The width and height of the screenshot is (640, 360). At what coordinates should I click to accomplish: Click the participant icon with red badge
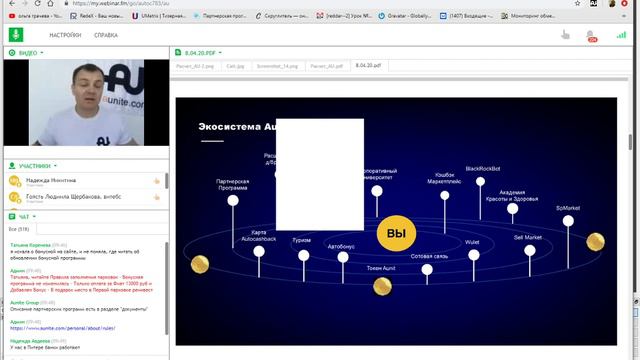[x=591, y=36]
